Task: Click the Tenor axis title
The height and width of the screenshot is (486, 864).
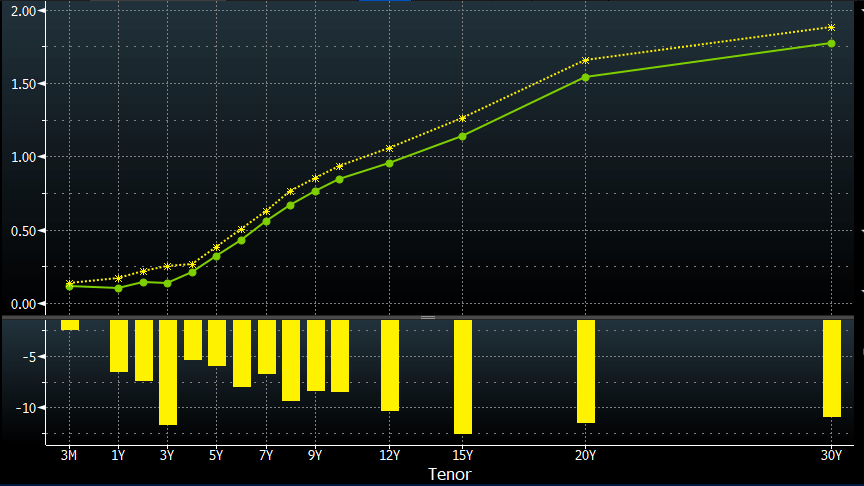Action: (x=450, y=474)
